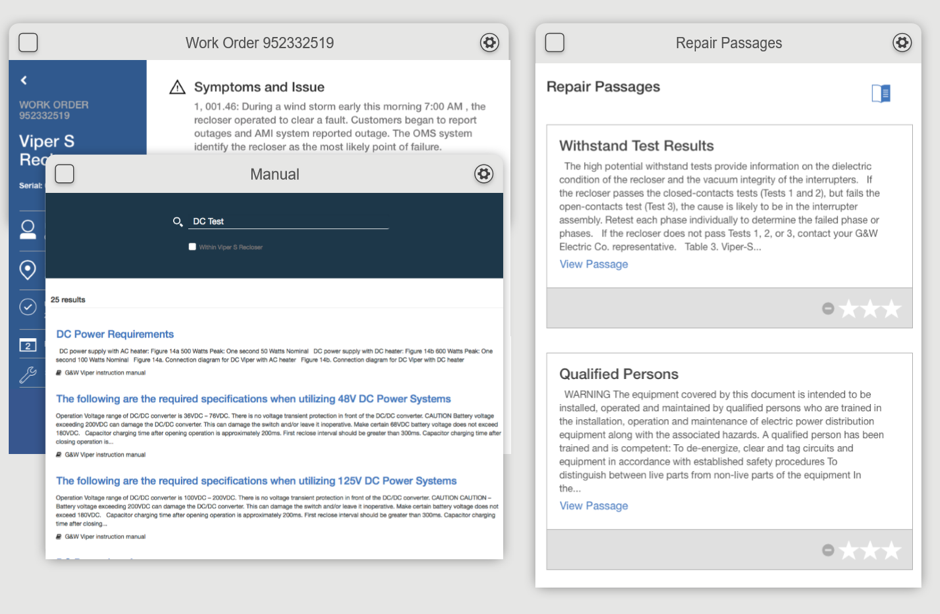Open the location pin icon in sidebar
This screenshot has height=614, width=940.
pyautogui.click(x=28, y=269)
